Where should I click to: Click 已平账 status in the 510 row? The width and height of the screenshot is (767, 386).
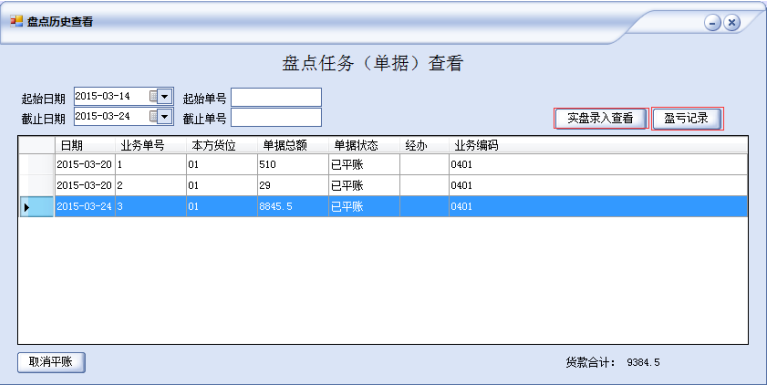[x=364, y=164]
